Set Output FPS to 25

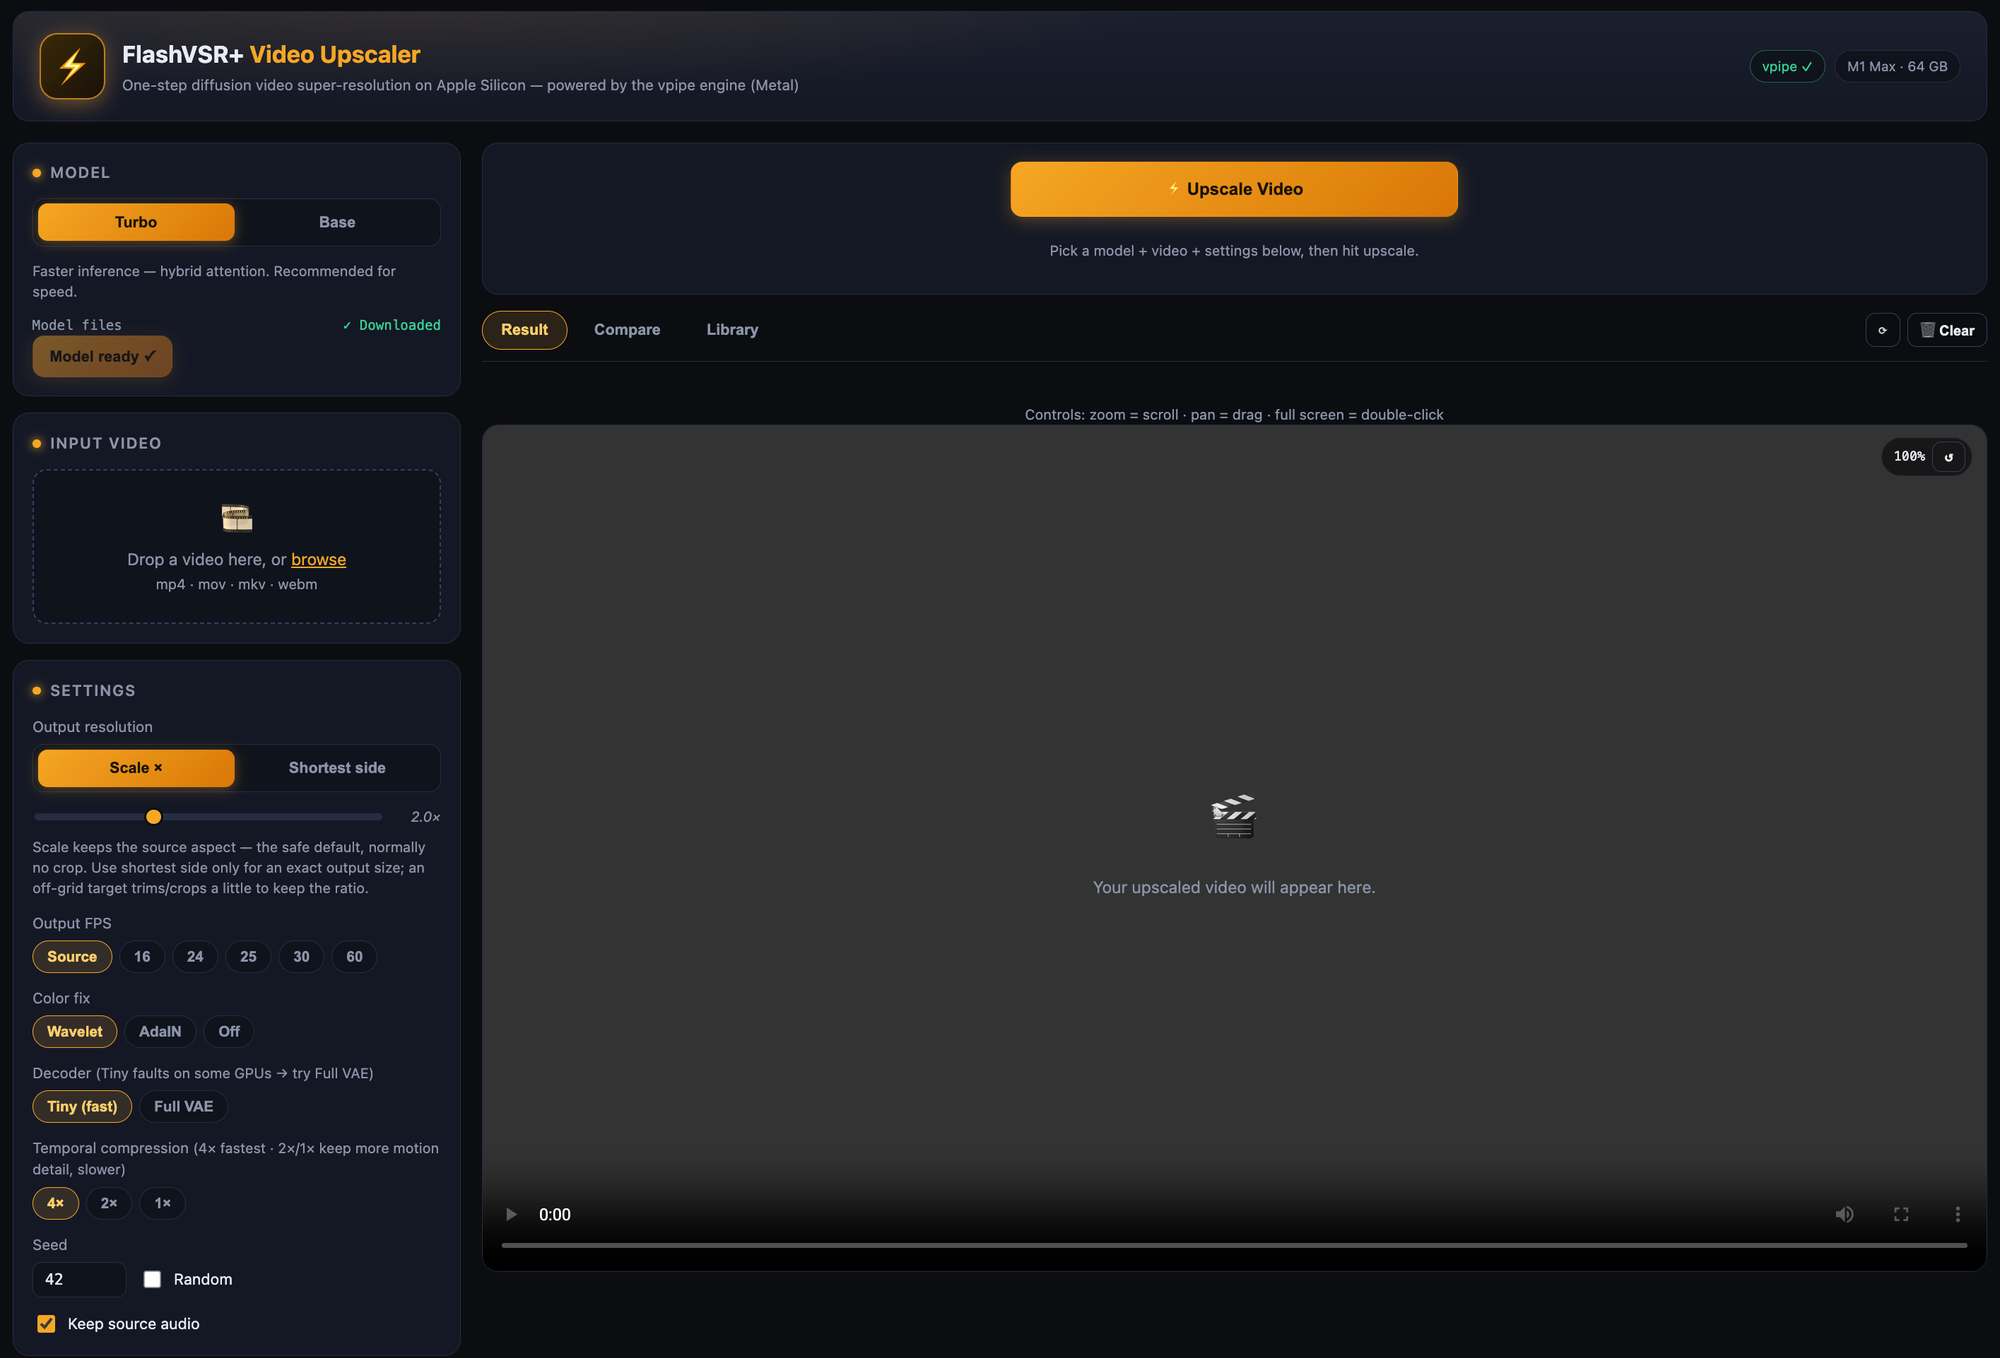(248, 957)
